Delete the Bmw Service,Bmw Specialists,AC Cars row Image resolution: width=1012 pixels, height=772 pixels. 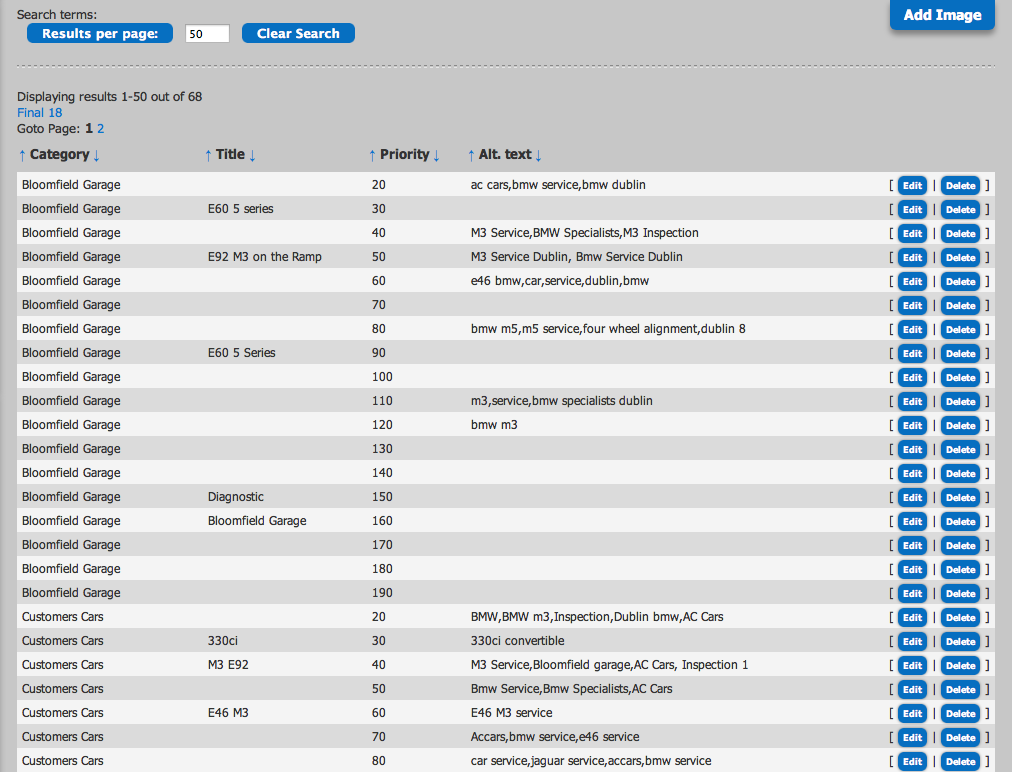[960, 689]
